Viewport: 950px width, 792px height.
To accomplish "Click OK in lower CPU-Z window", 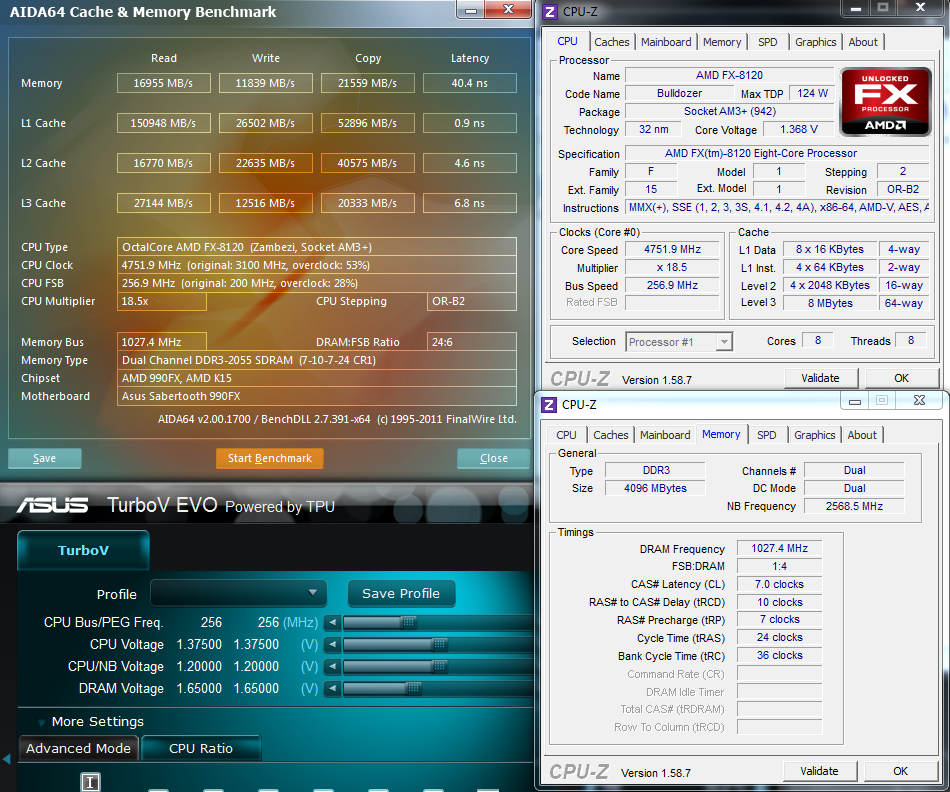I will pyautogui.click(x=900, y=771).
